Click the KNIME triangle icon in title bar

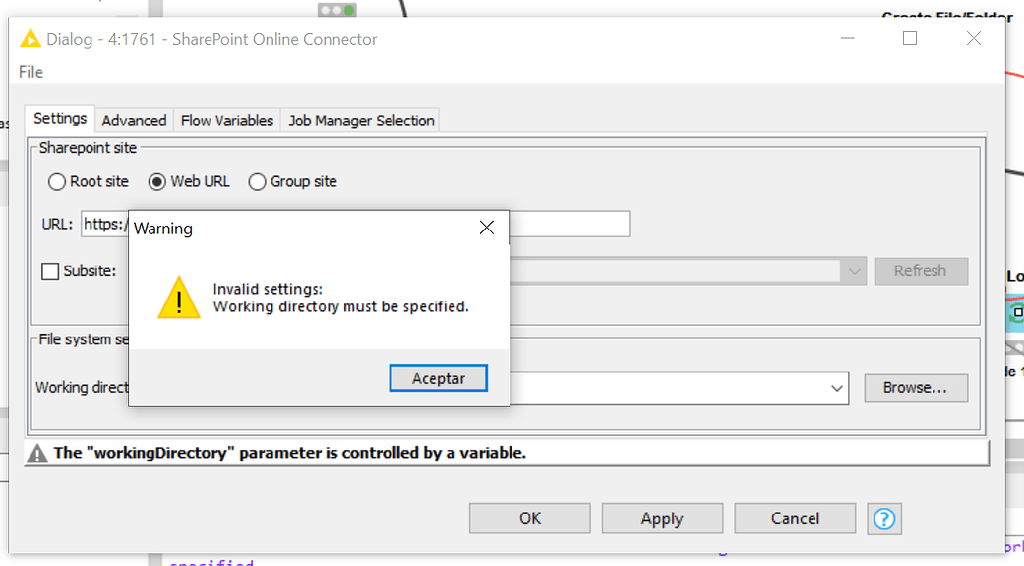coord(30,39)
